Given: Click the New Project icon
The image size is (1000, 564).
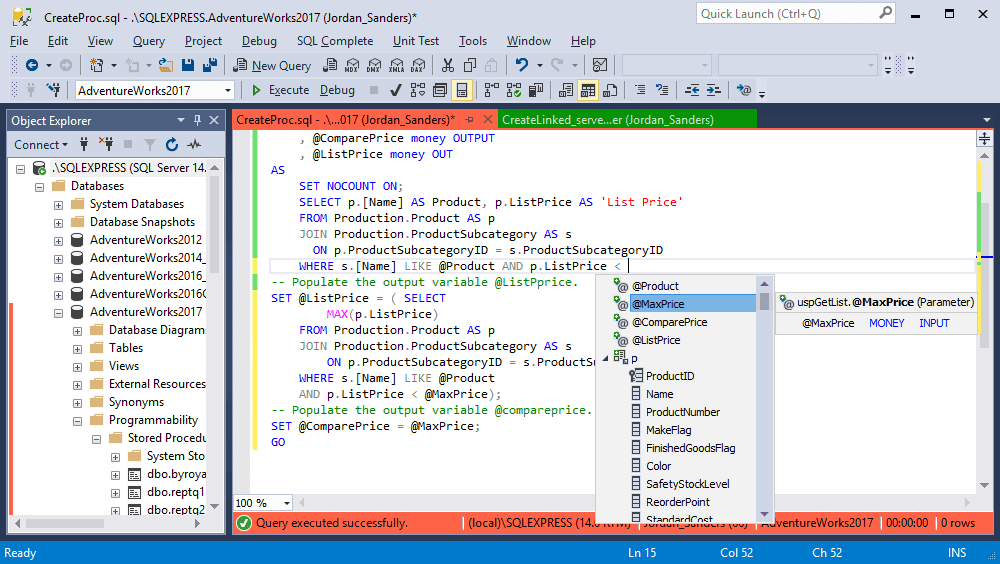Looking at the screenshot, I should [x=96, y=65].
